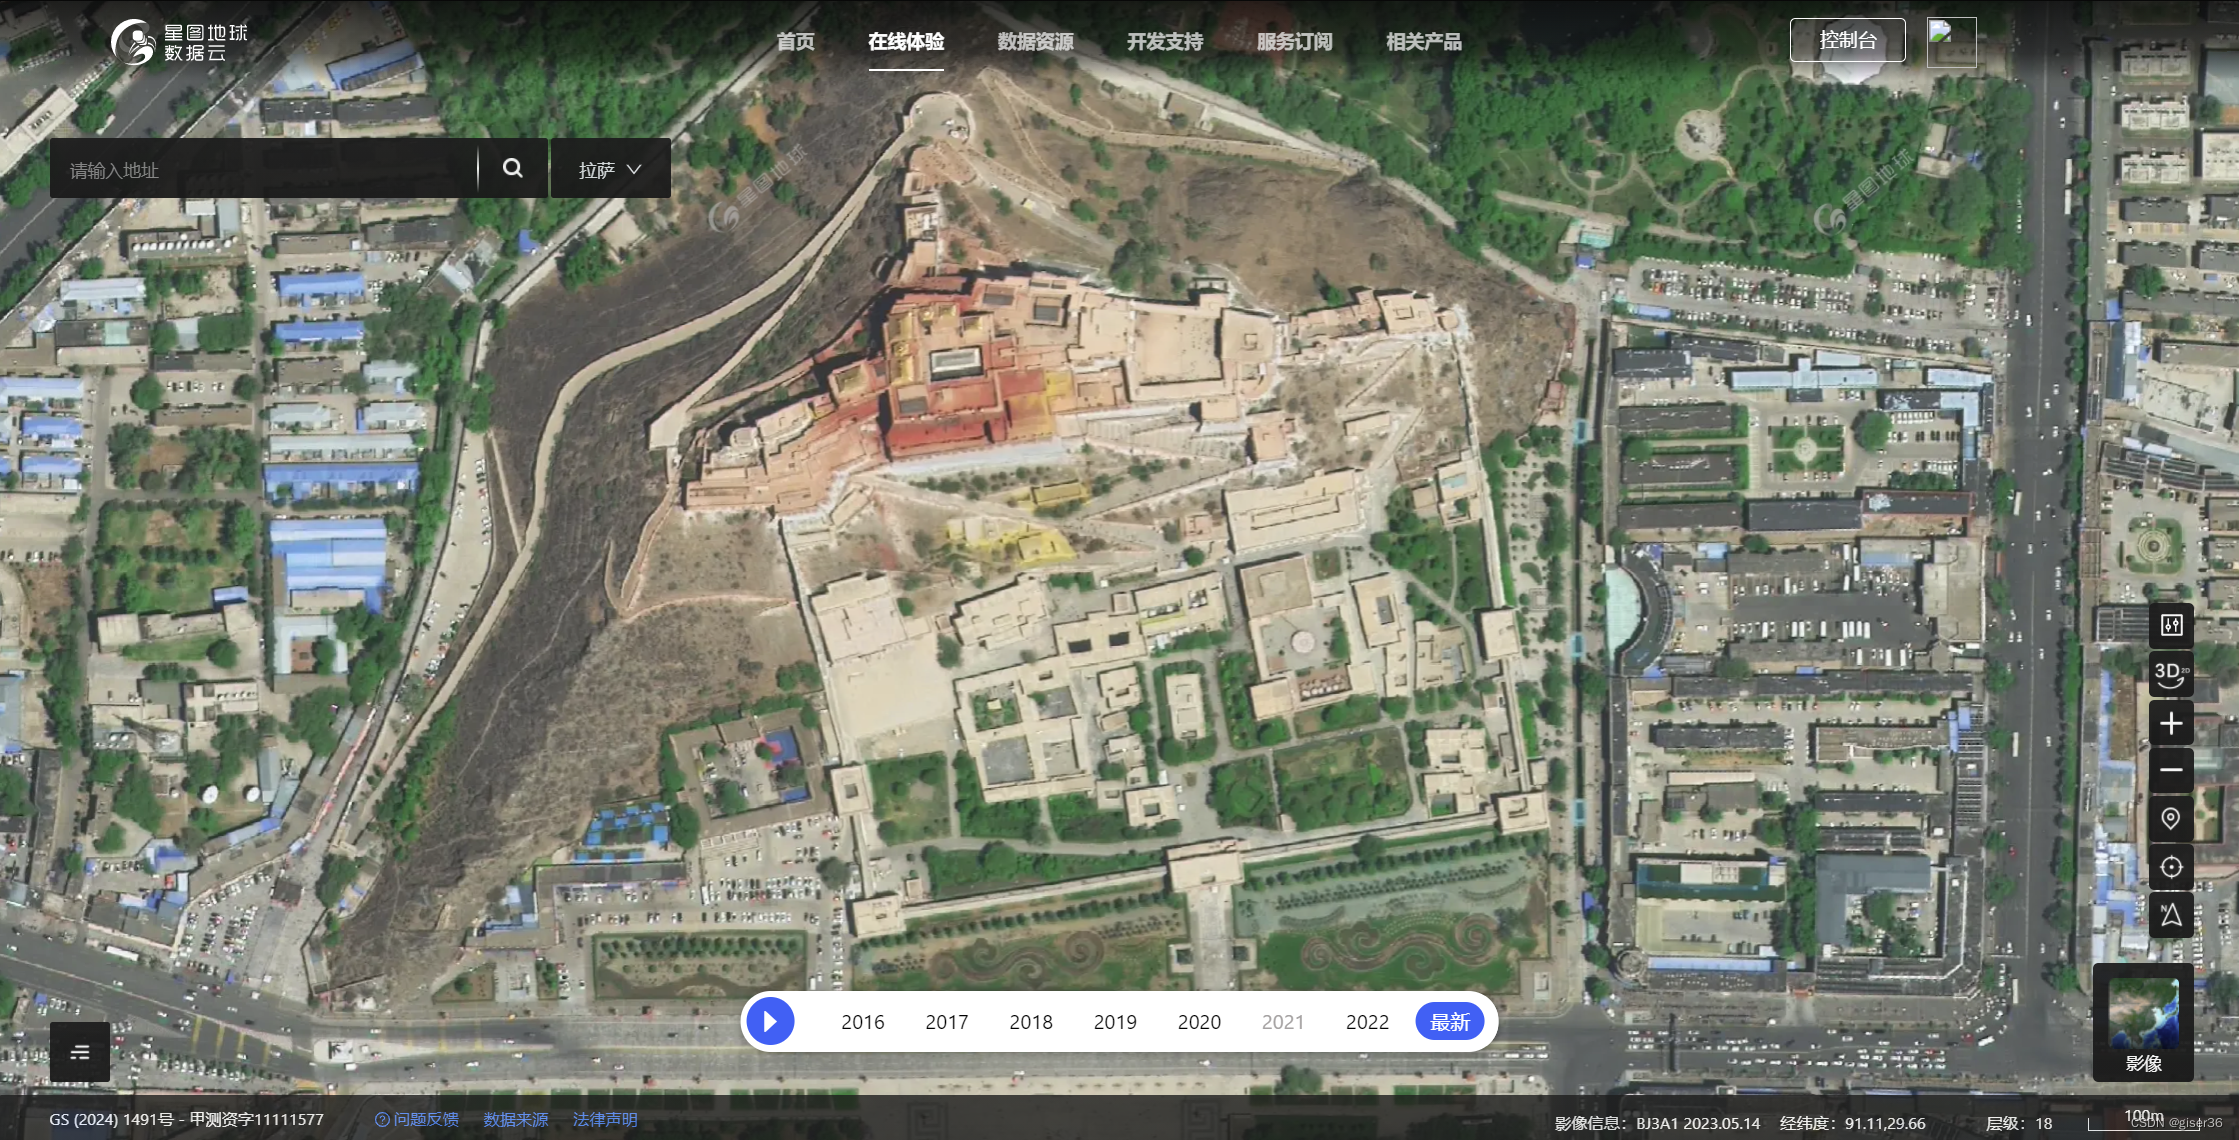Play the imagery timeline animation
This screenshot has width=2239, height=1140.
(x=770, y=1021)
